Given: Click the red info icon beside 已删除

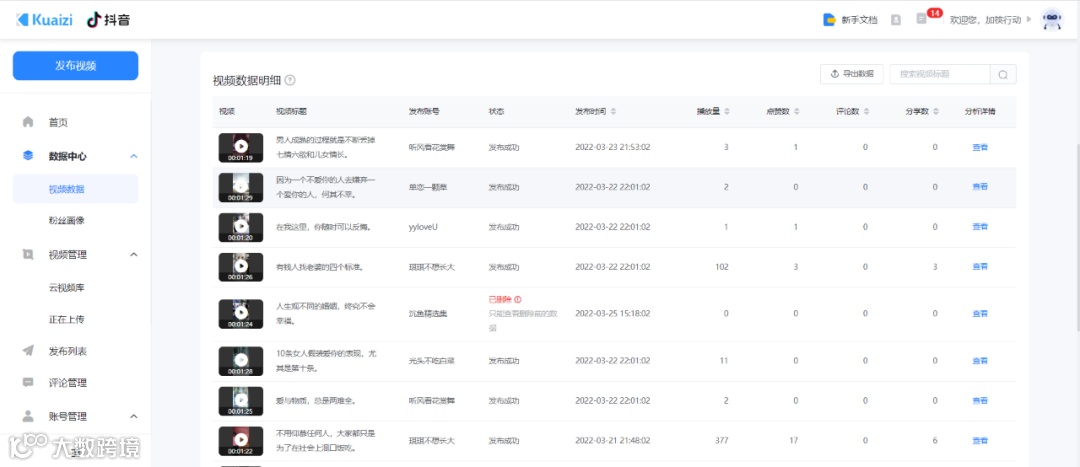Looking at the screenshot, I should (517, 300).
